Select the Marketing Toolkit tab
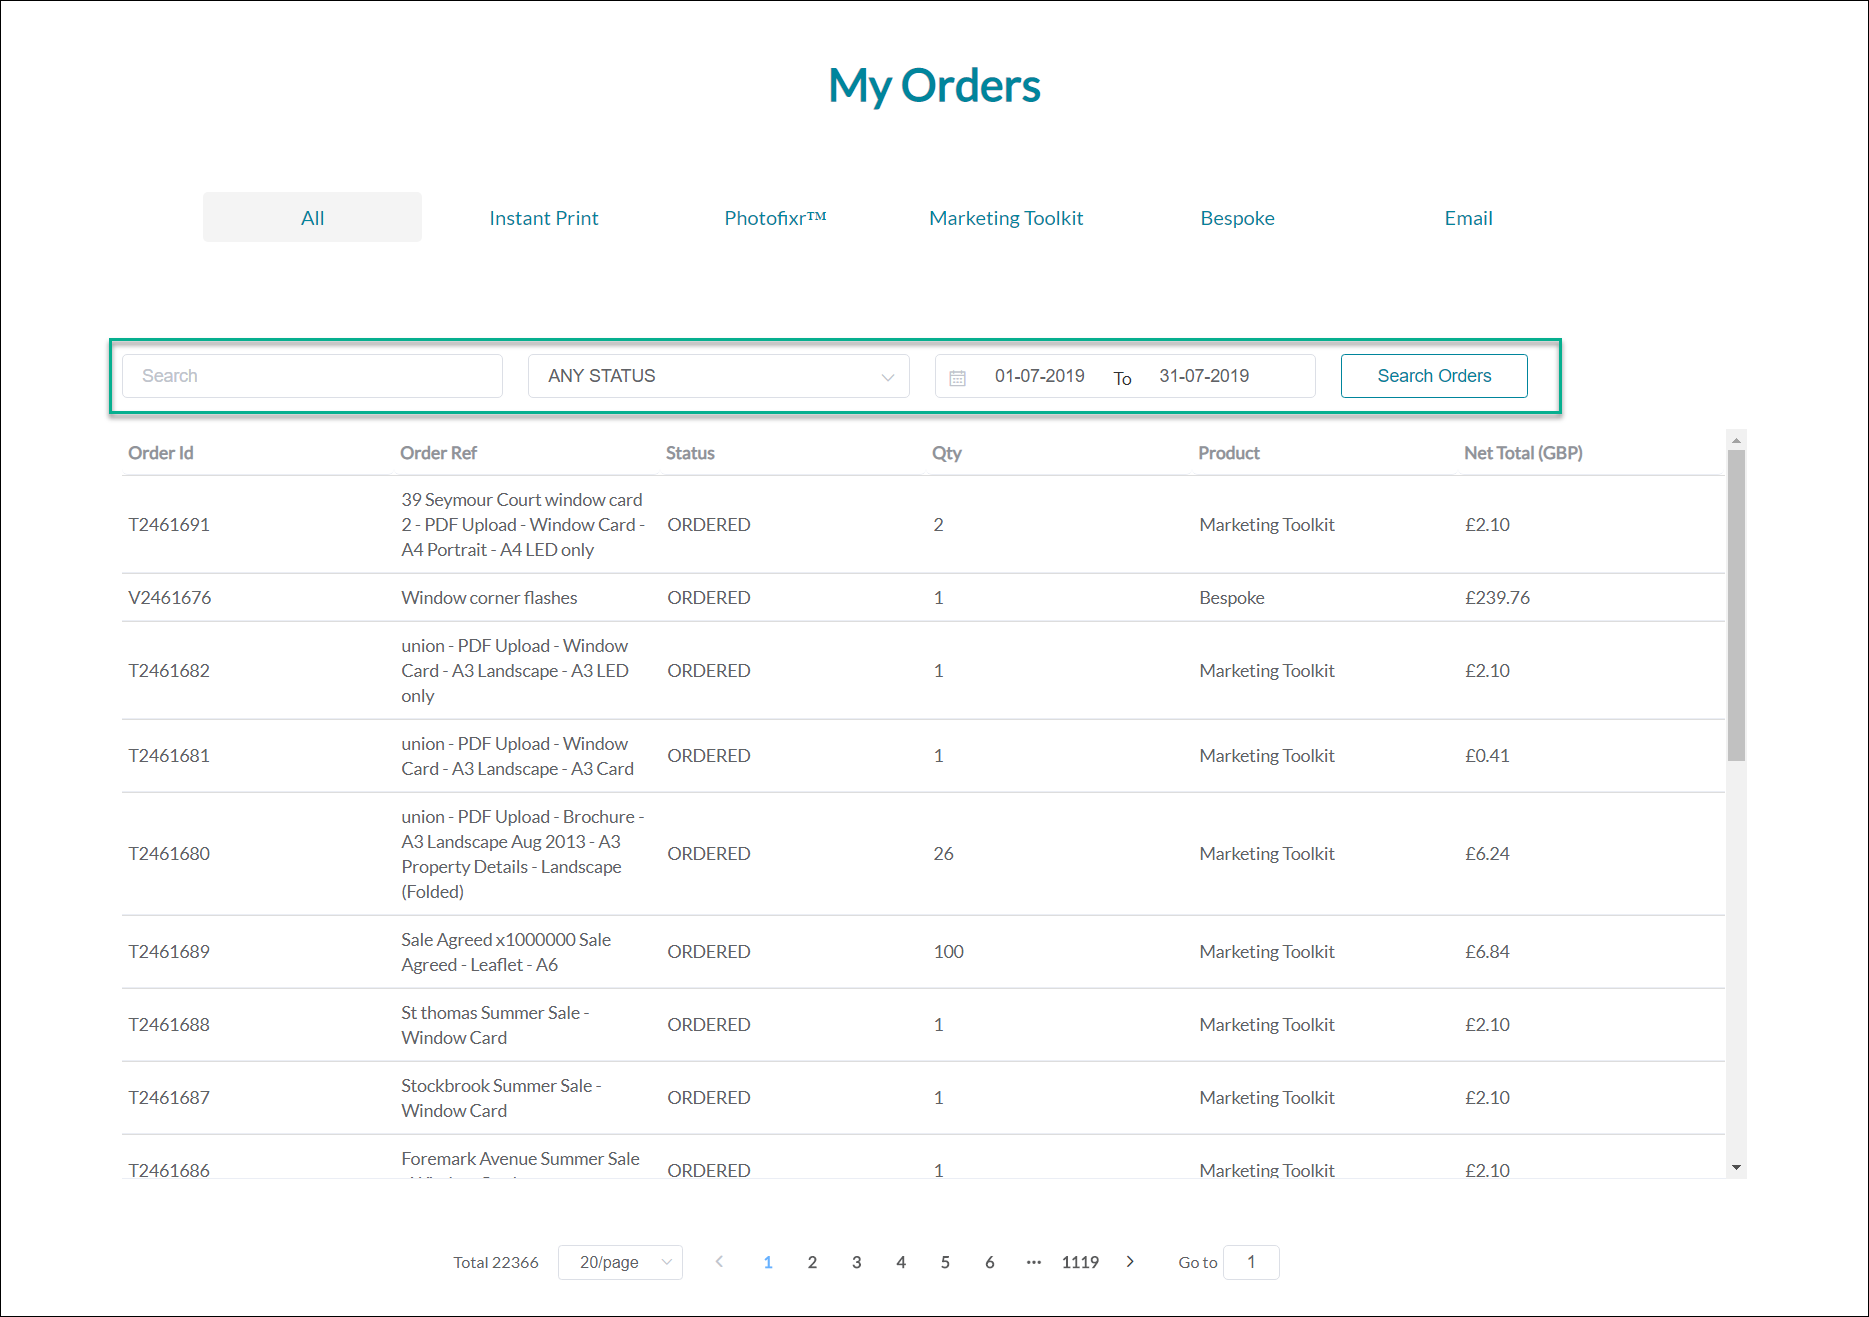The image size is (1869, 1317). coord(1006,218)
